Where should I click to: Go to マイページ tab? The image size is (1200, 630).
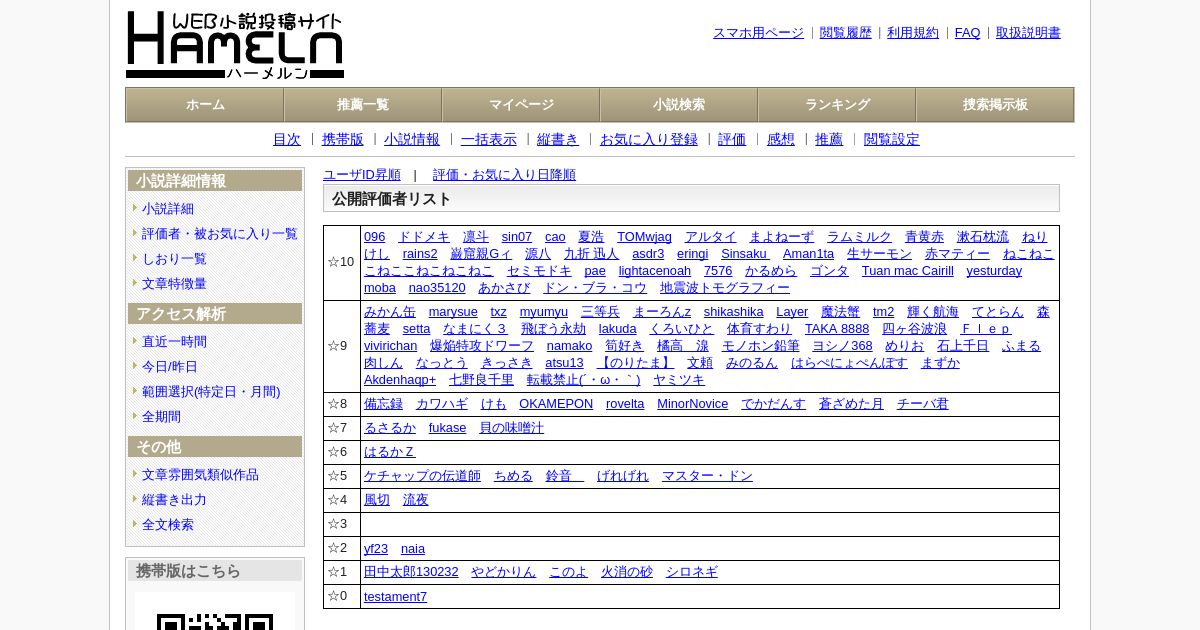[x=521, y=105]
